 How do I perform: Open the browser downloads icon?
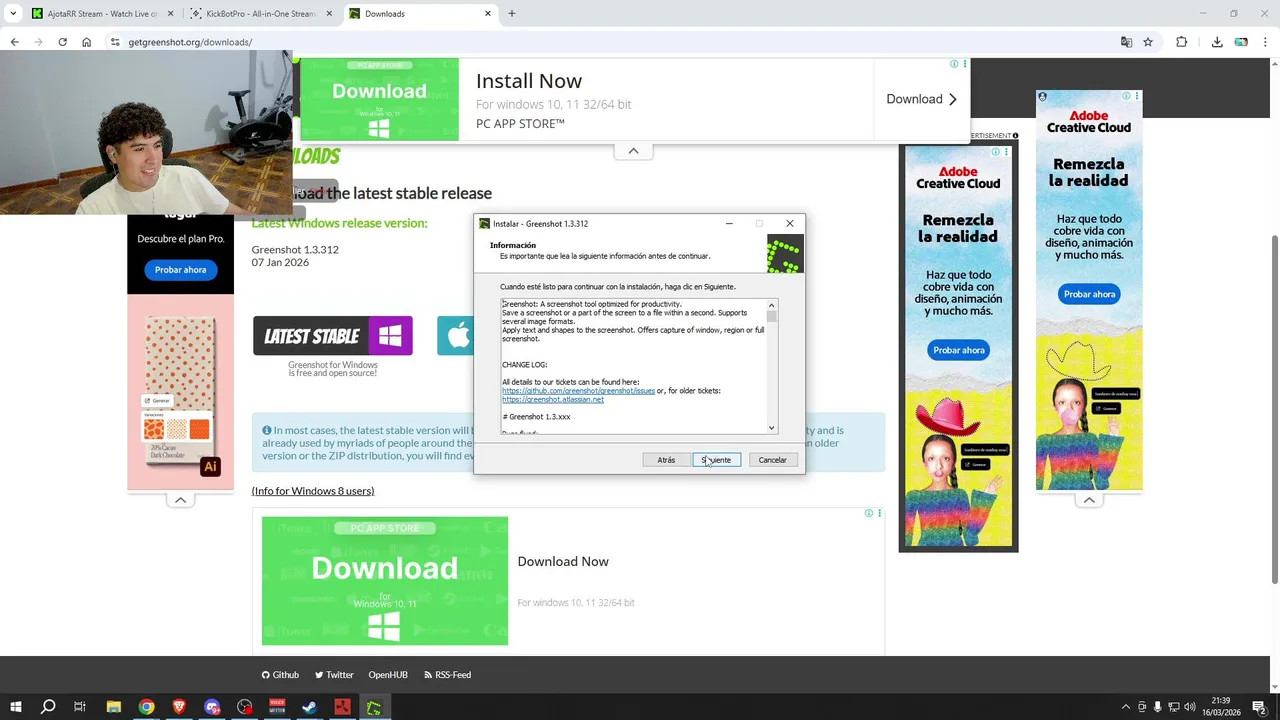(1217, 42)
